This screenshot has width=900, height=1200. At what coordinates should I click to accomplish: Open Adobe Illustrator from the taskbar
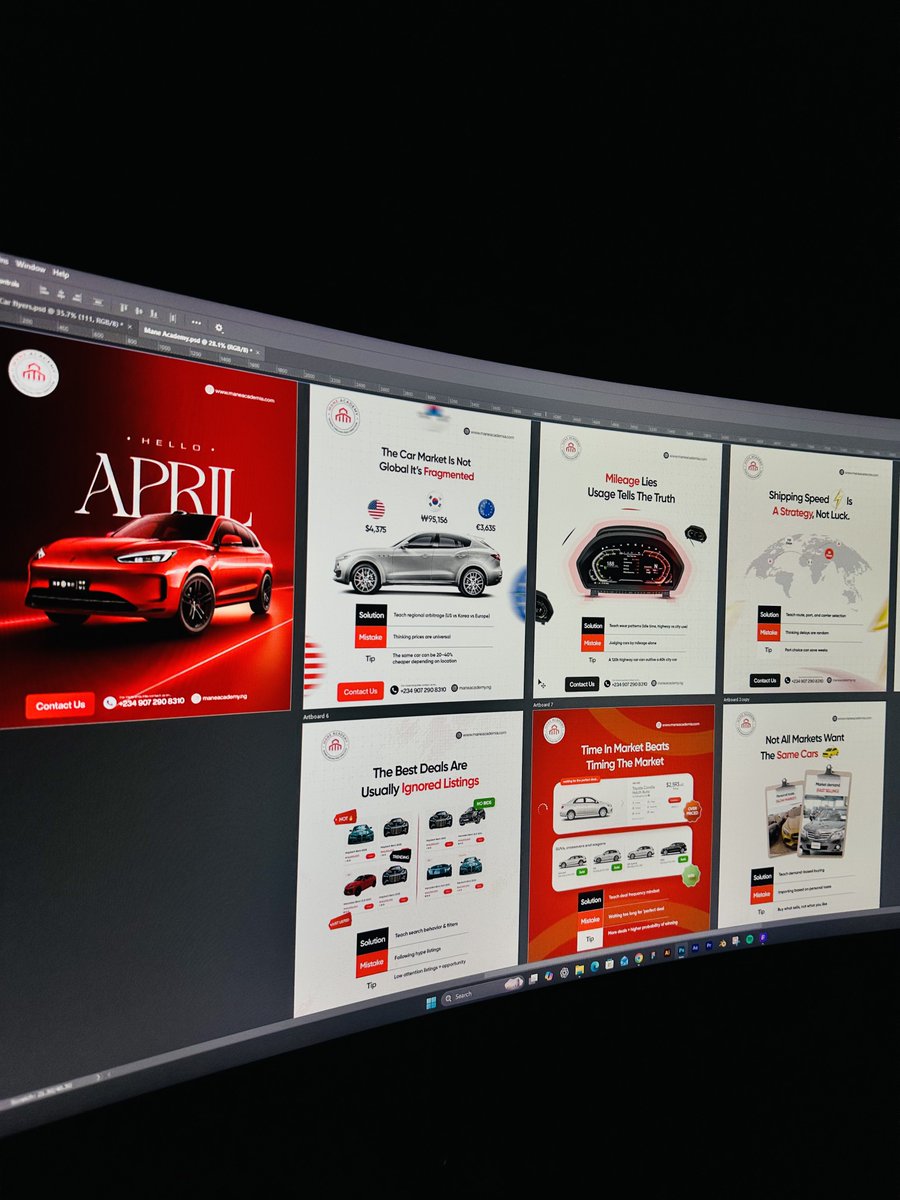pyautogui.click(x=667, y=952)
